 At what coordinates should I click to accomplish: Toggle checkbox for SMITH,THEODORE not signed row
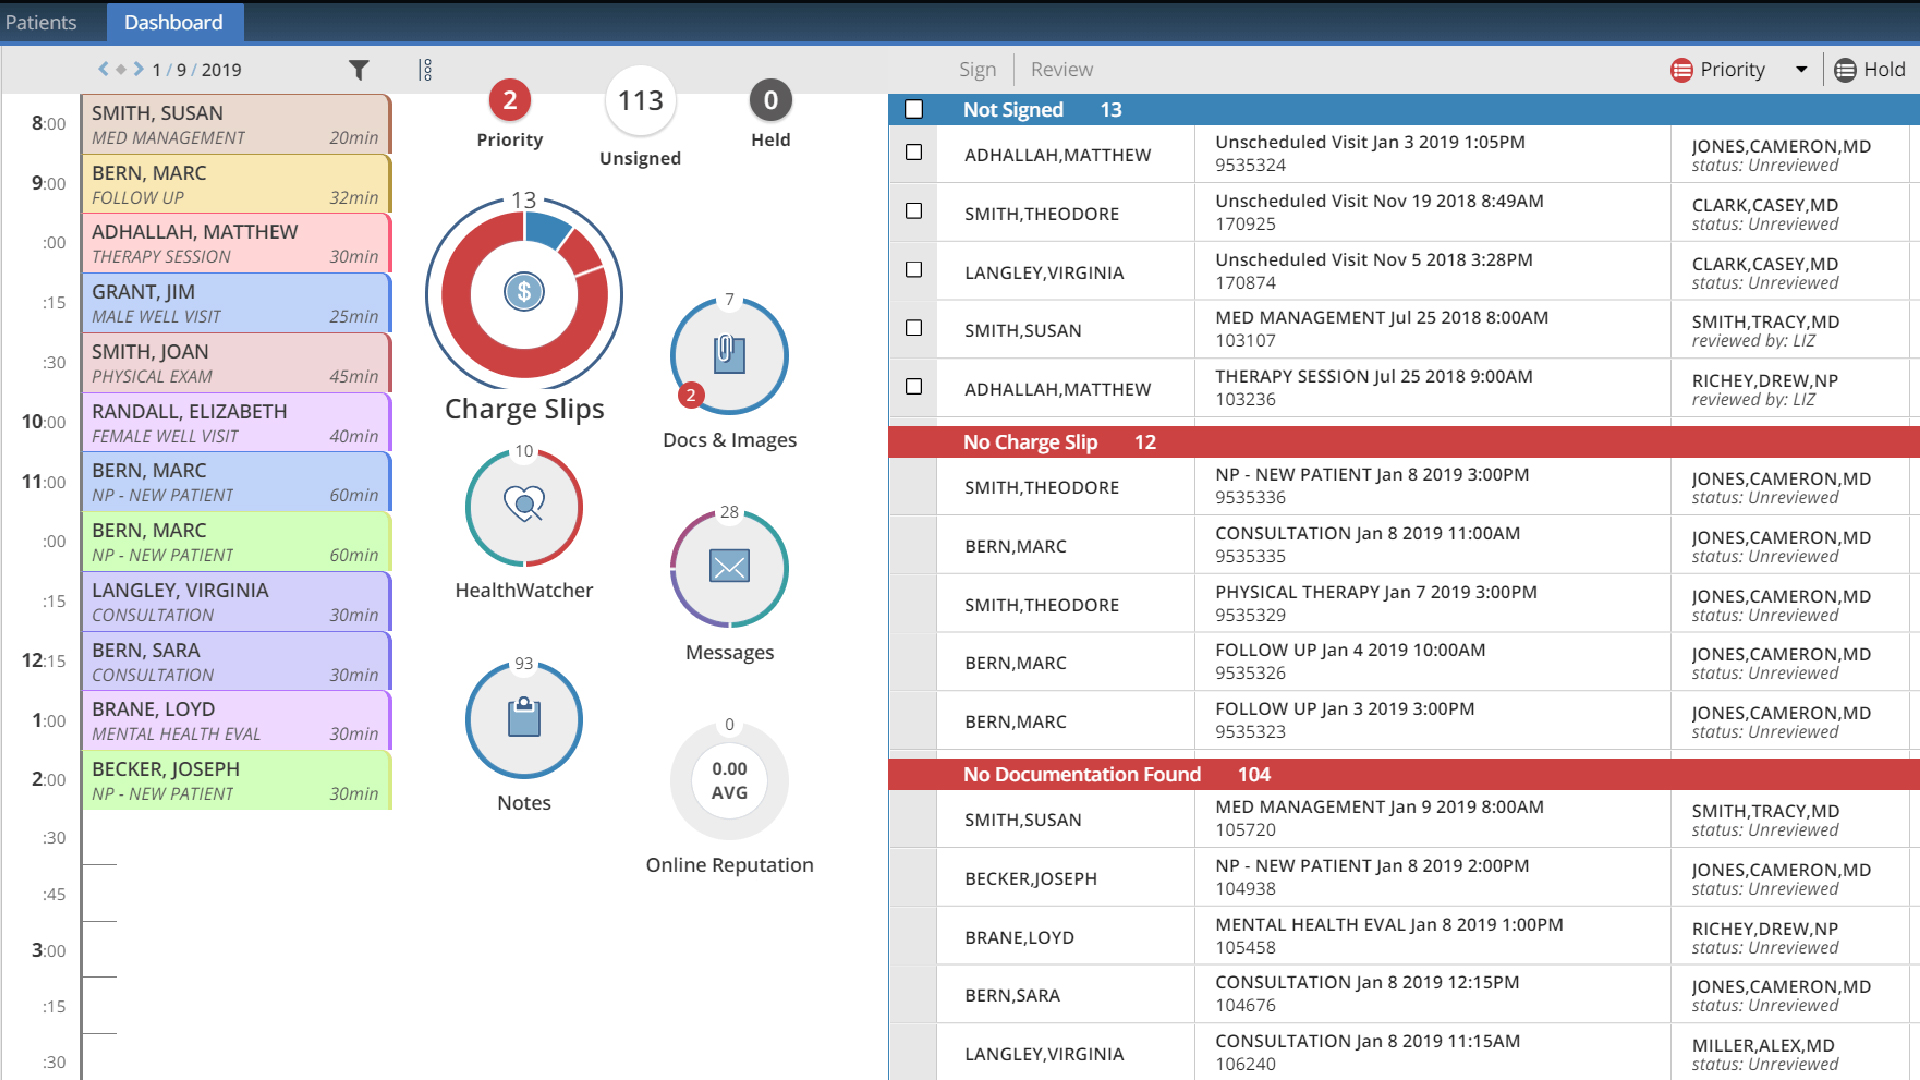click(914, 212)
